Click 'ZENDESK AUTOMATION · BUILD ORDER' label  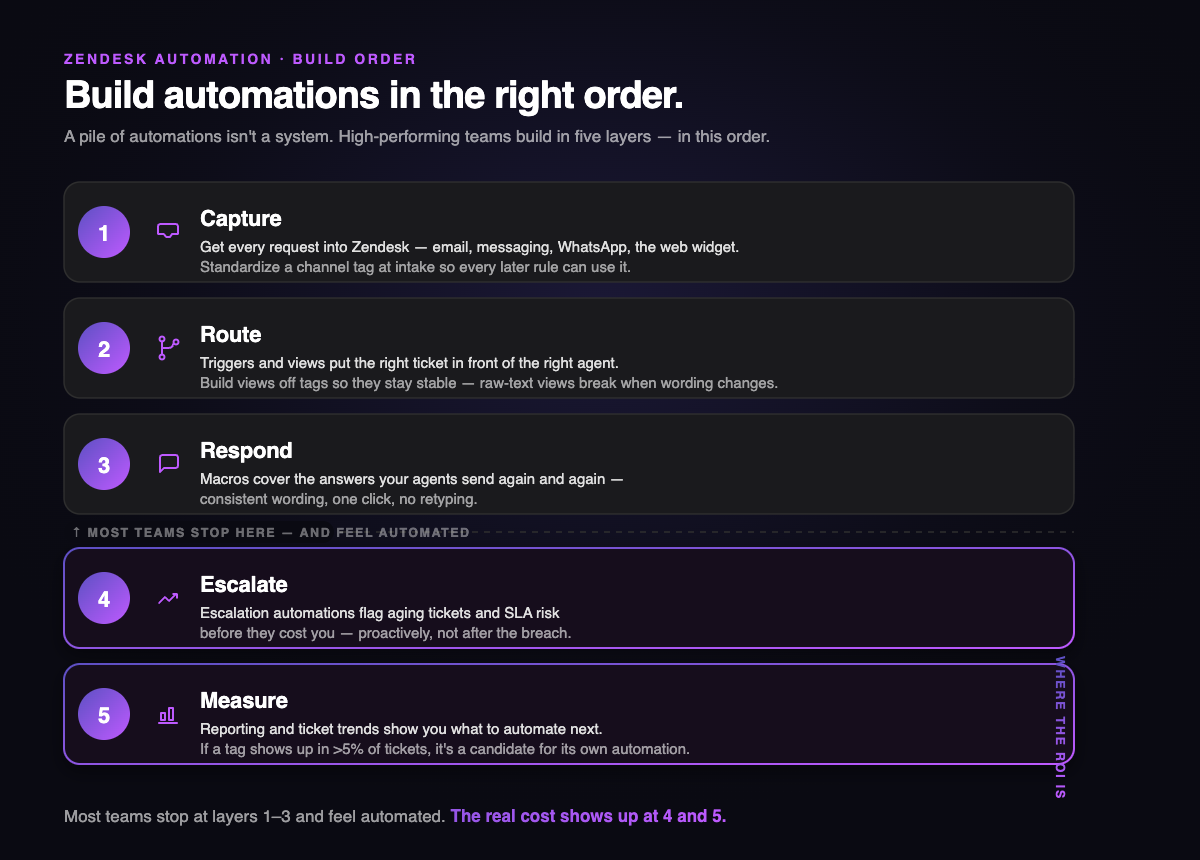pyautogui.click(x=240, y=59)
